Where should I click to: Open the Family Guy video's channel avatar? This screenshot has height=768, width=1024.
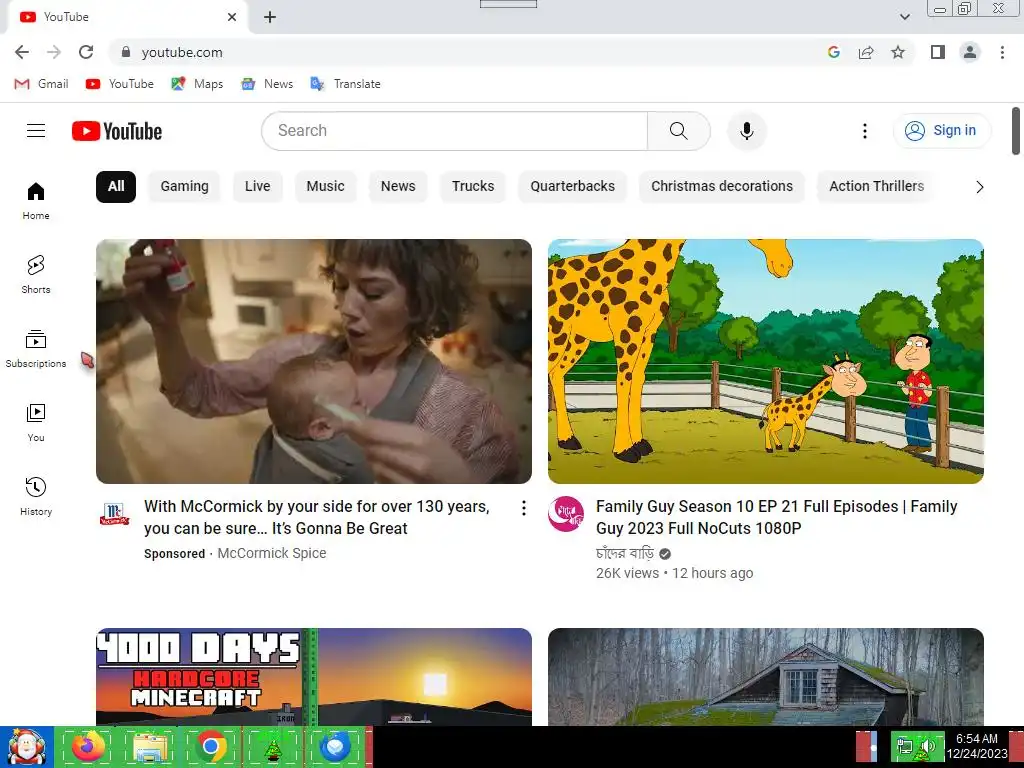566,514
